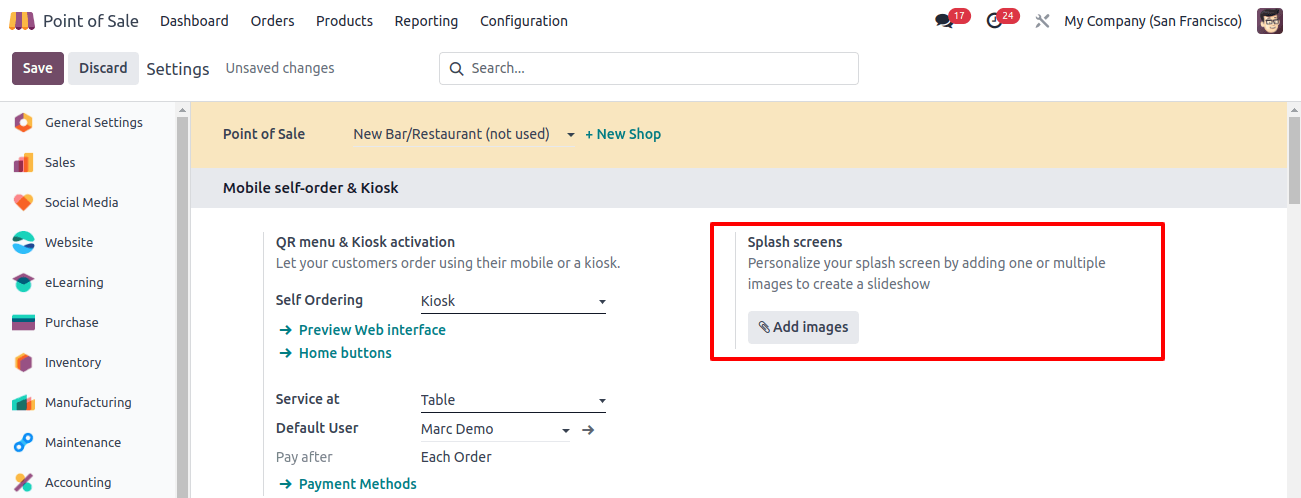Click the + New Shop link

point(623,134)
